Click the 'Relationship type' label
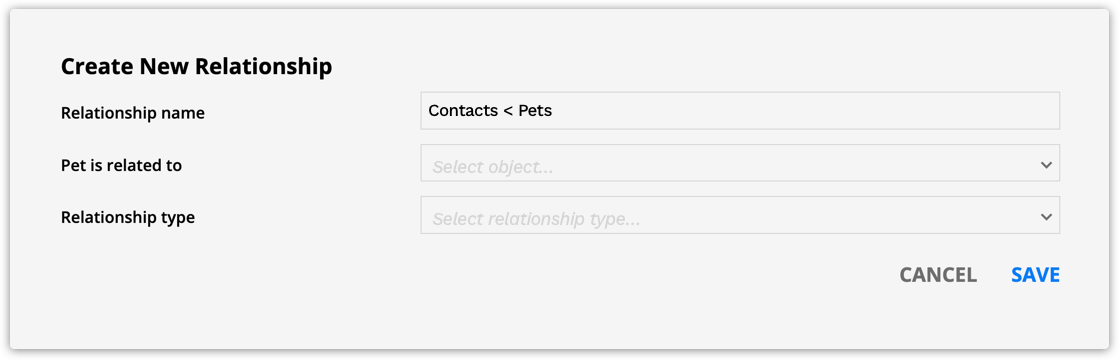 pos(128,217)
